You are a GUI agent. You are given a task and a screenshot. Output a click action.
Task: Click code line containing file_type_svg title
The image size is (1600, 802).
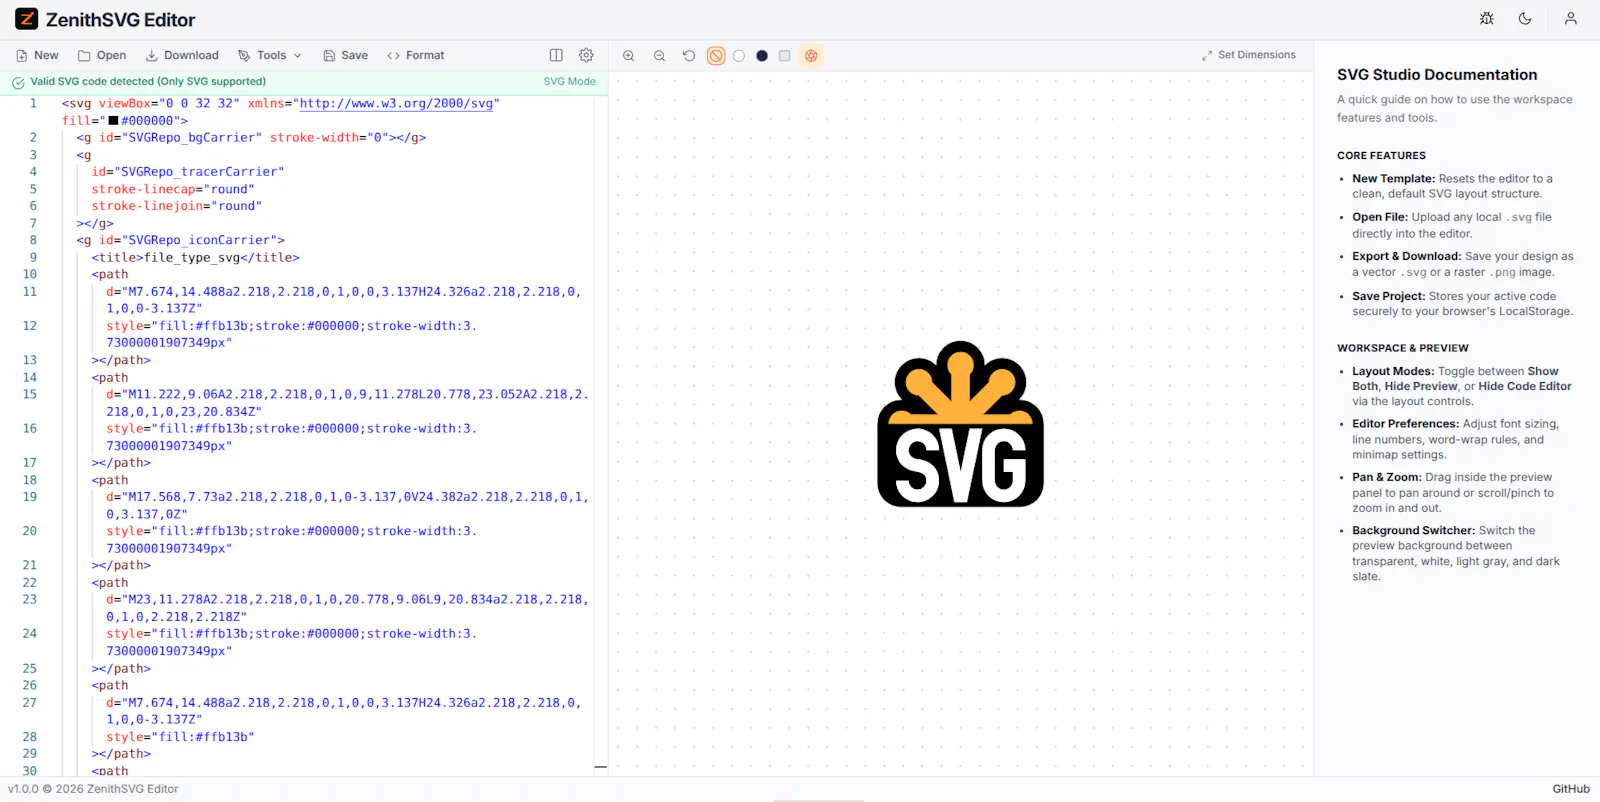(196, 257)
